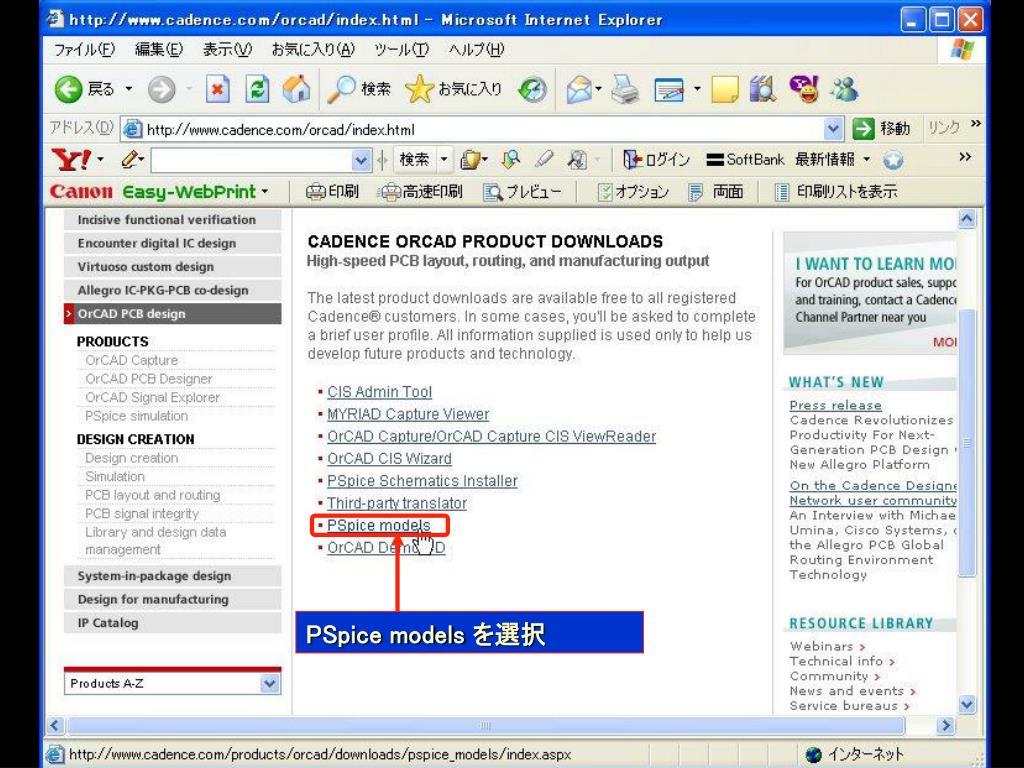The width and height of the screenshot is (1024, 768).
Task: Click inside the URL address field
Action: tap(483, 129)
